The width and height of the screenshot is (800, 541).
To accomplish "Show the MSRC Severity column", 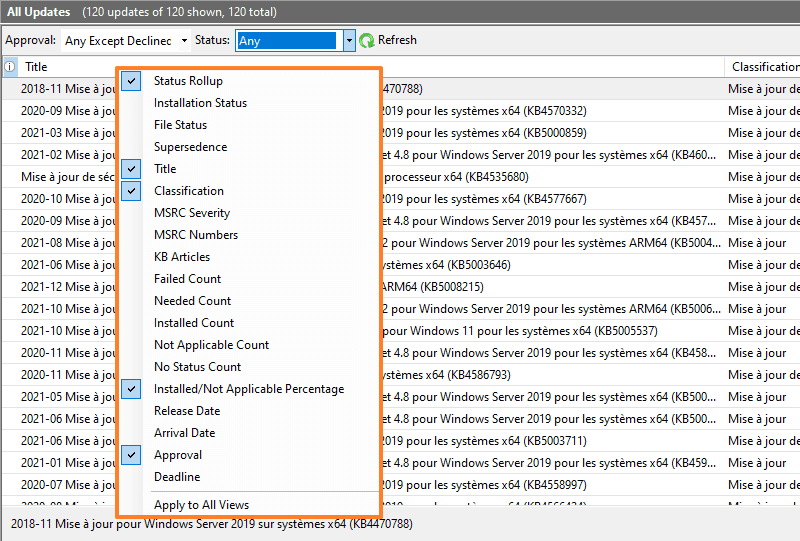I will [x=191, y=213].
